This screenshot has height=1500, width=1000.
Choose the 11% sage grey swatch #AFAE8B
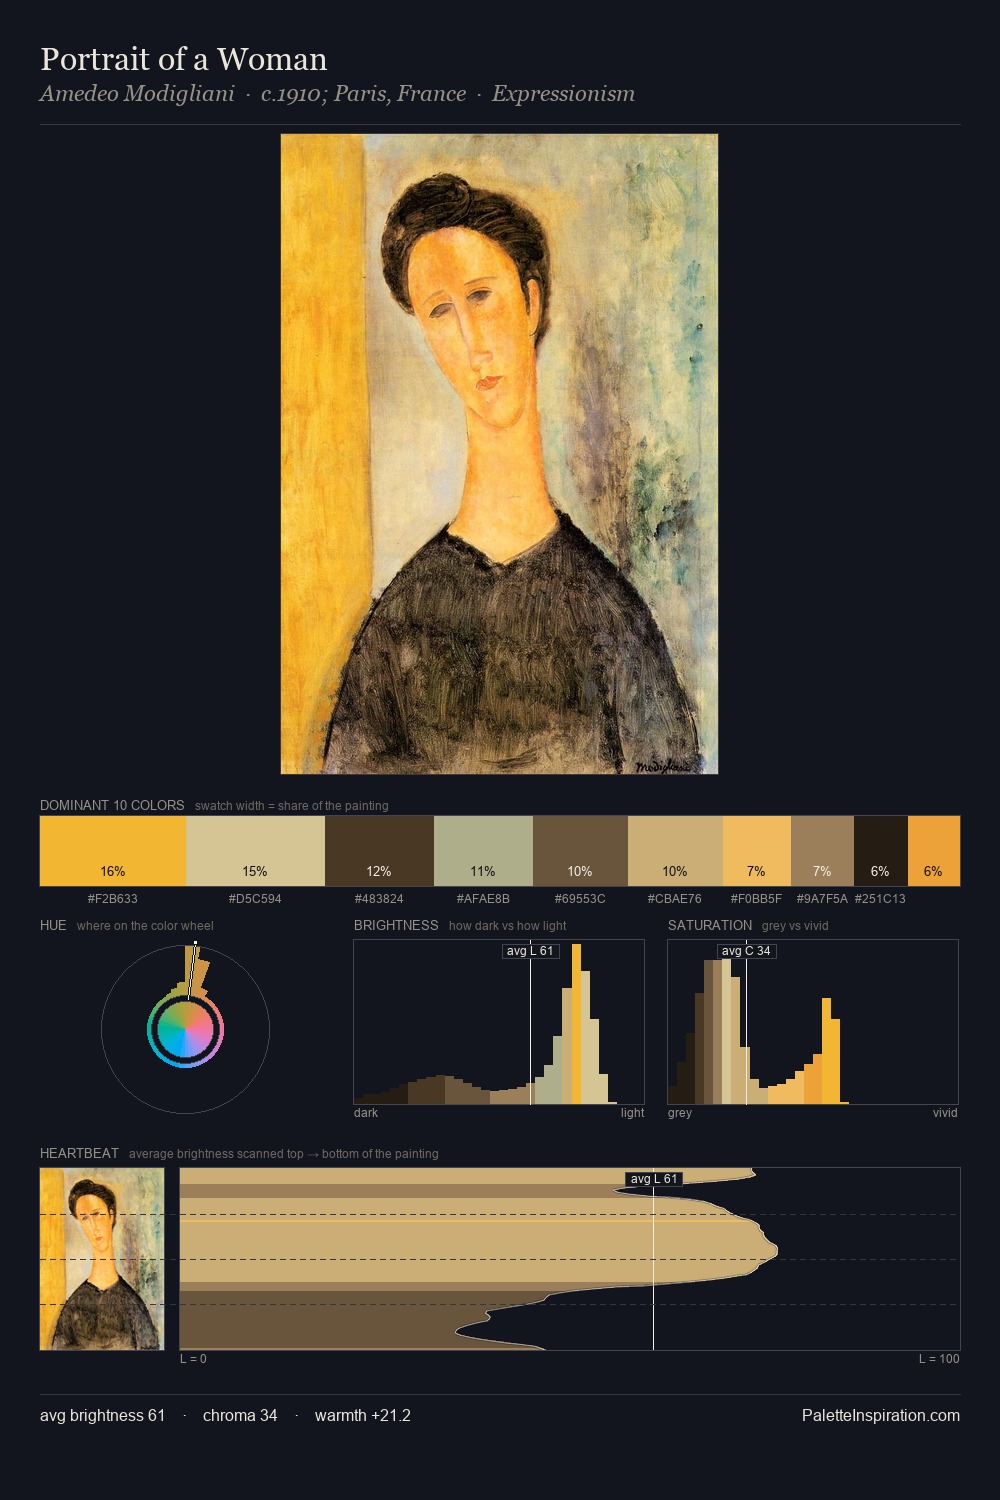coord(483,851)
